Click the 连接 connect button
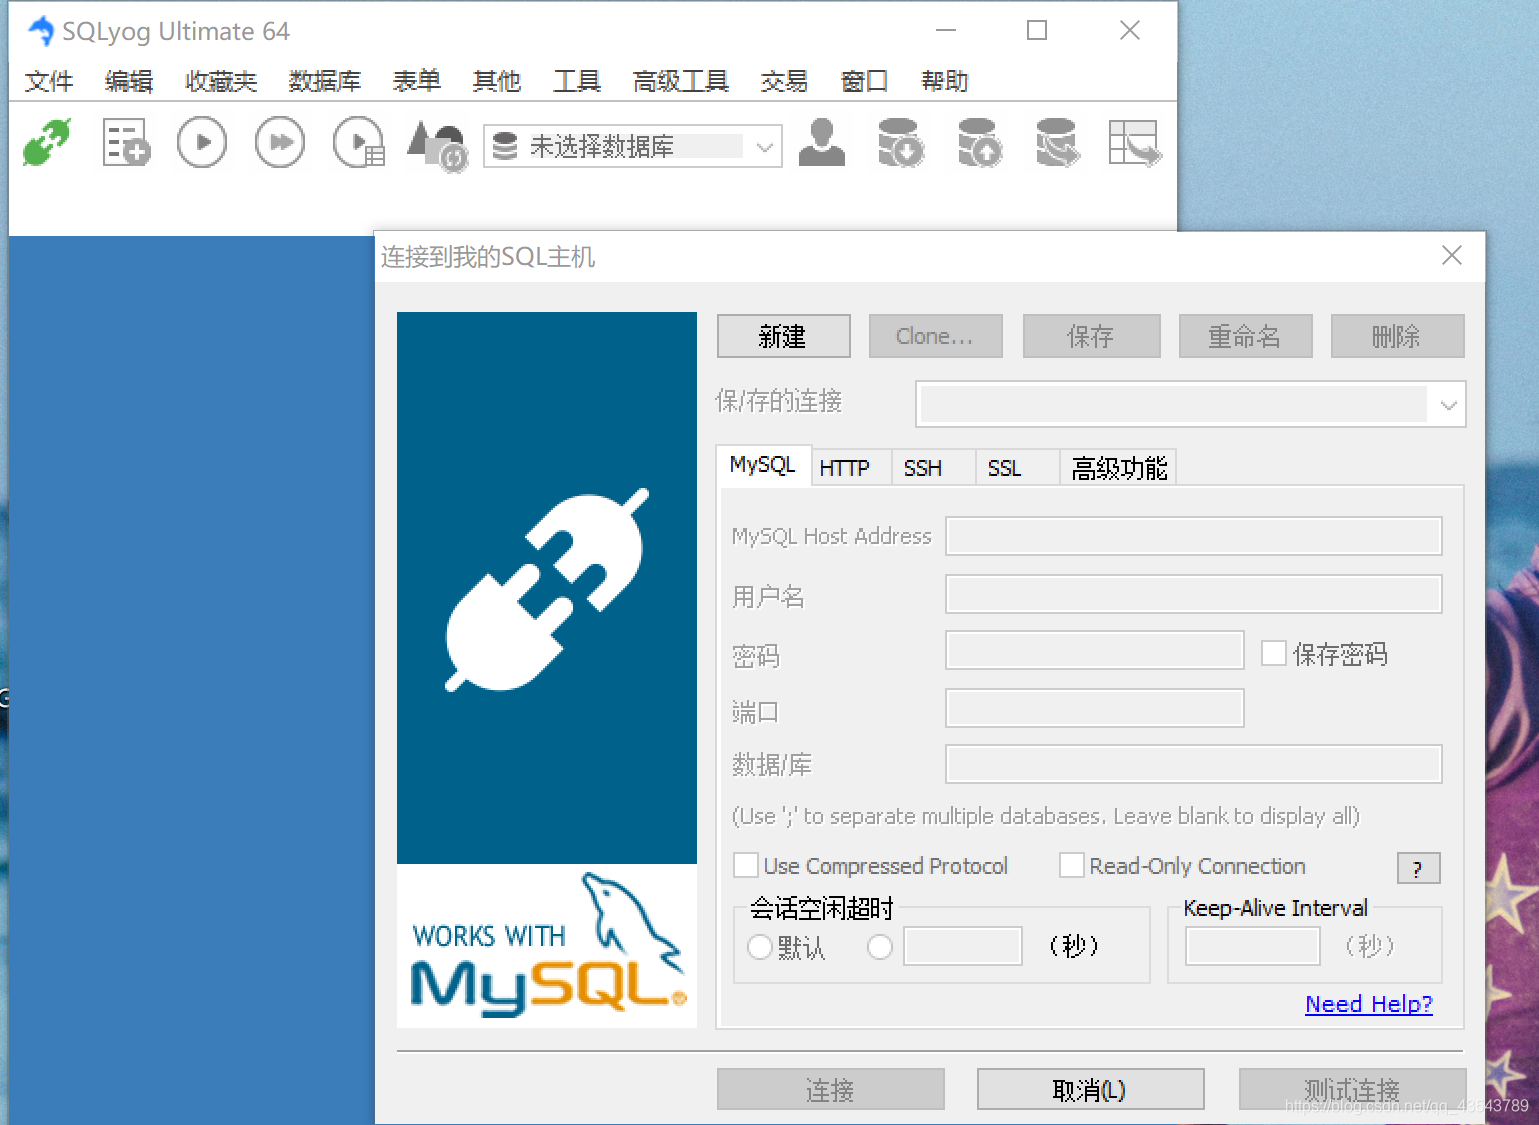The image size is (1539, 1125). (x=830, y=1089)
